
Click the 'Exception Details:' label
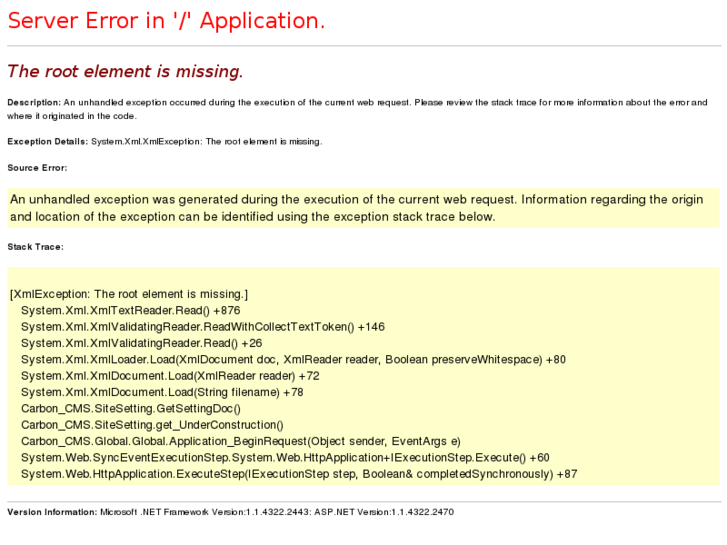click(47, 141)
